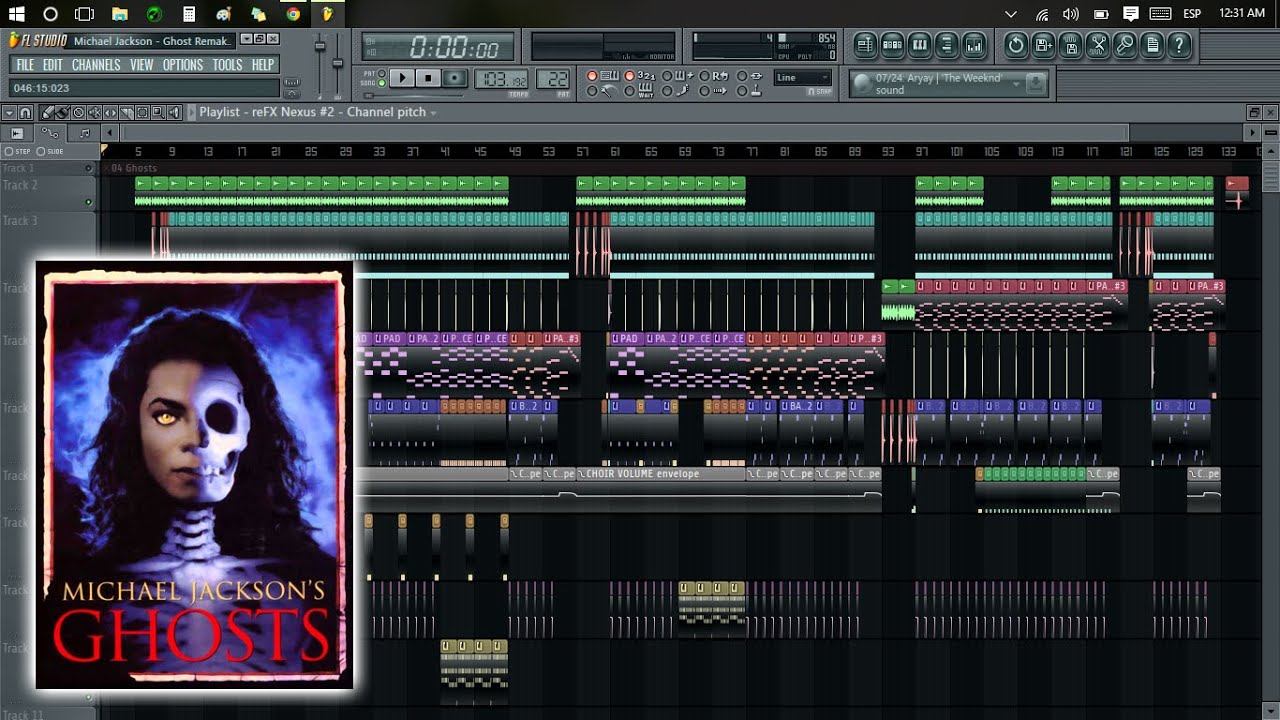The width and height of the screenshot is (1280, 720).
Task: Click the audio editor scissors icon
Action: coord(1097,45)
